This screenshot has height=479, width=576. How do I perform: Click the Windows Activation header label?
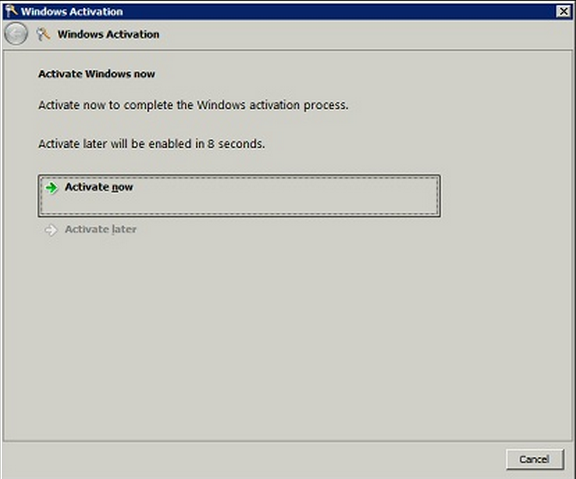[108, 34]
